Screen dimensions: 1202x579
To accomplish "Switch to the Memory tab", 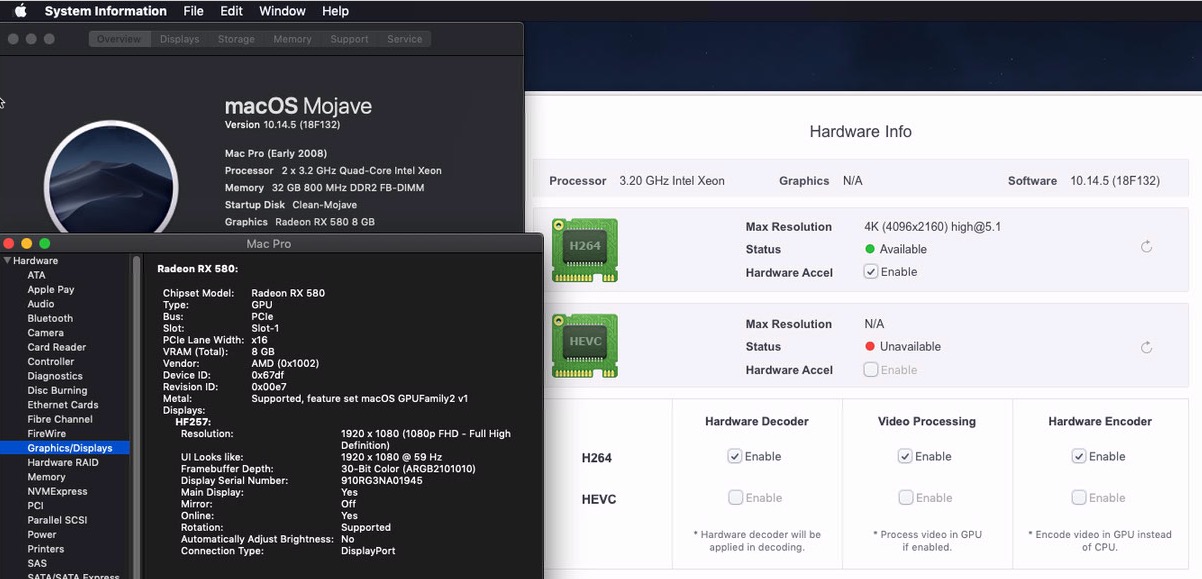I will tap(293, 39).
